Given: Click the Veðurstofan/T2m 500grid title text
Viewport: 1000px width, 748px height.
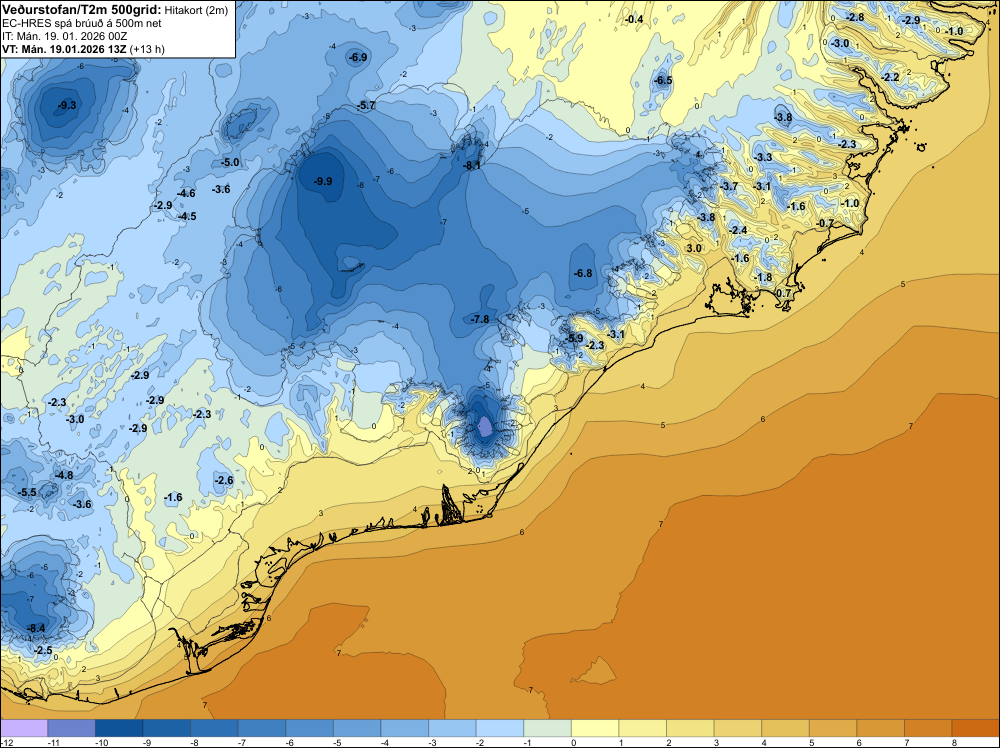Looking at the screenshot, I should (82, 9).
